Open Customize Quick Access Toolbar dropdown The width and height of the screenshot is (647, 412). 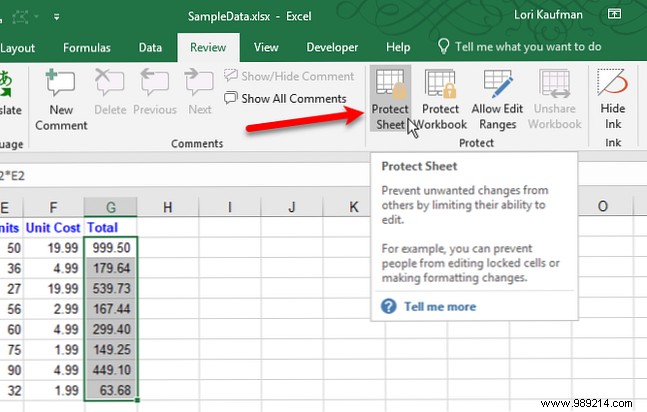[57, 17]
